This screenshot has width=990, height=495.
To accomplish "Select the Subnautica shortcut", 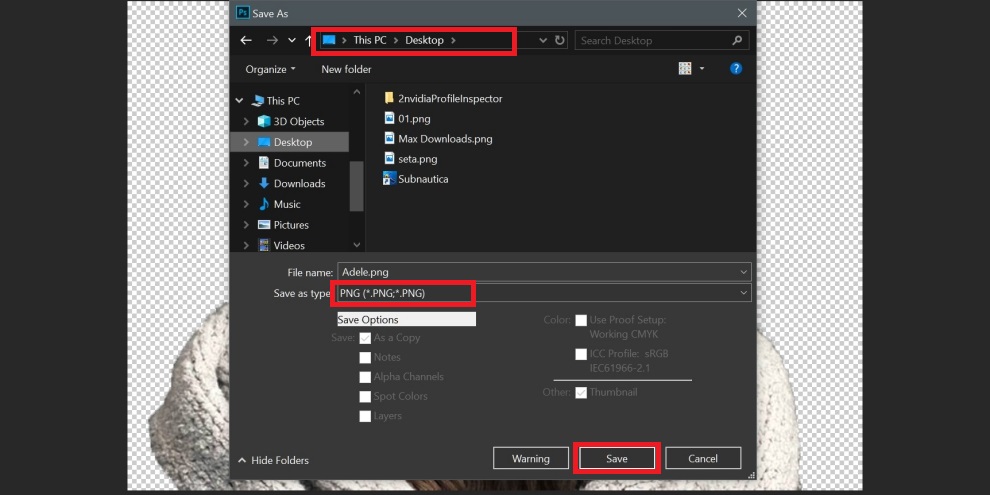I will pos(416,179).
